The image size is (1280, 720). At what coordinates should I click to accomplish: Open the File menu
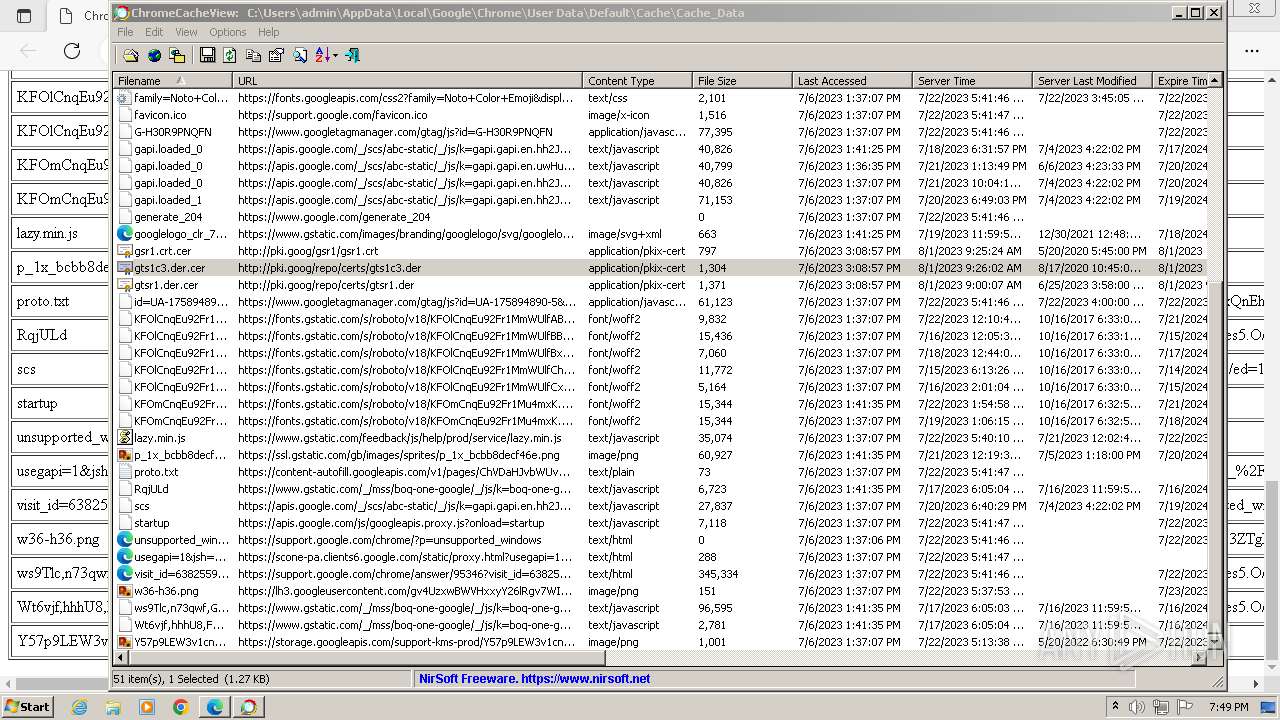tap(125, 32)
